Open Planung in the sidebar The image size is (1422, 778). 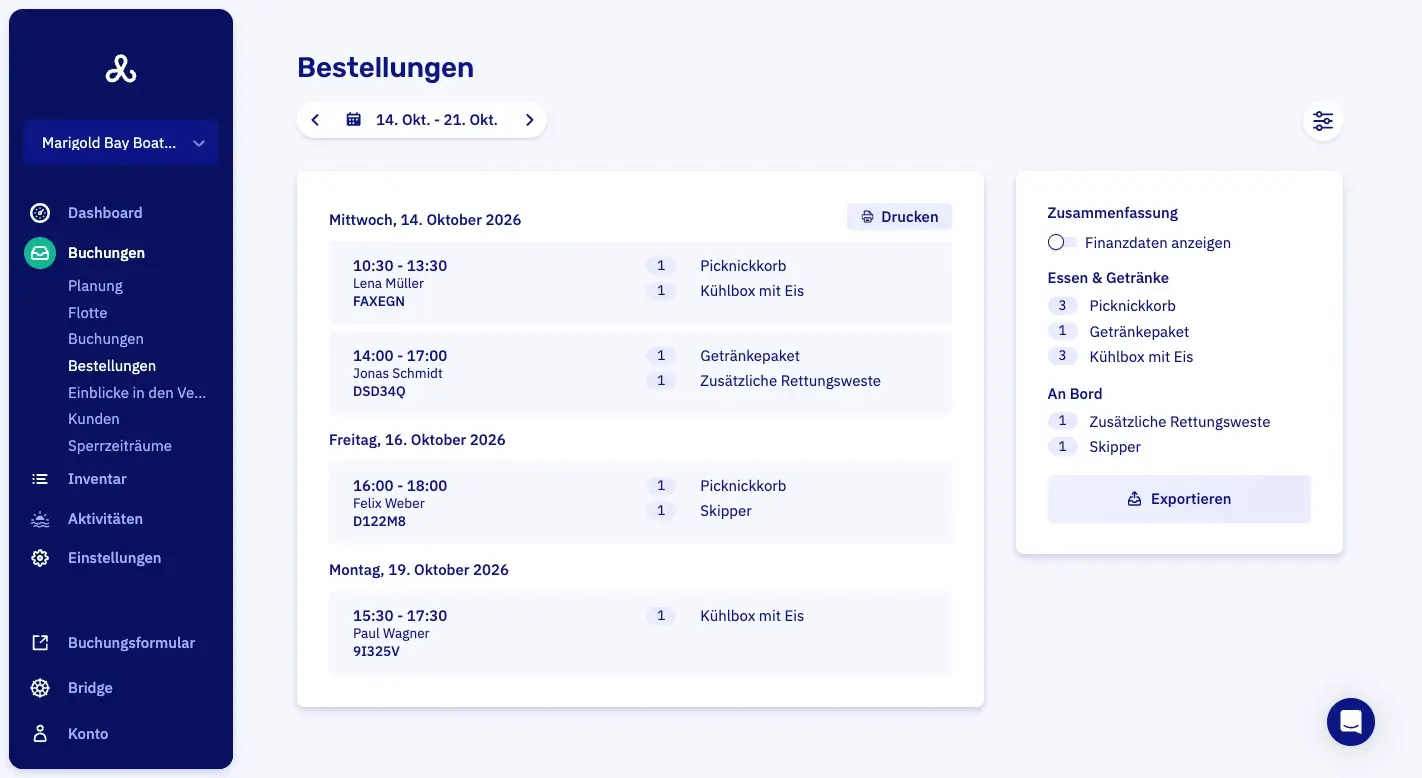click(95, 286)
